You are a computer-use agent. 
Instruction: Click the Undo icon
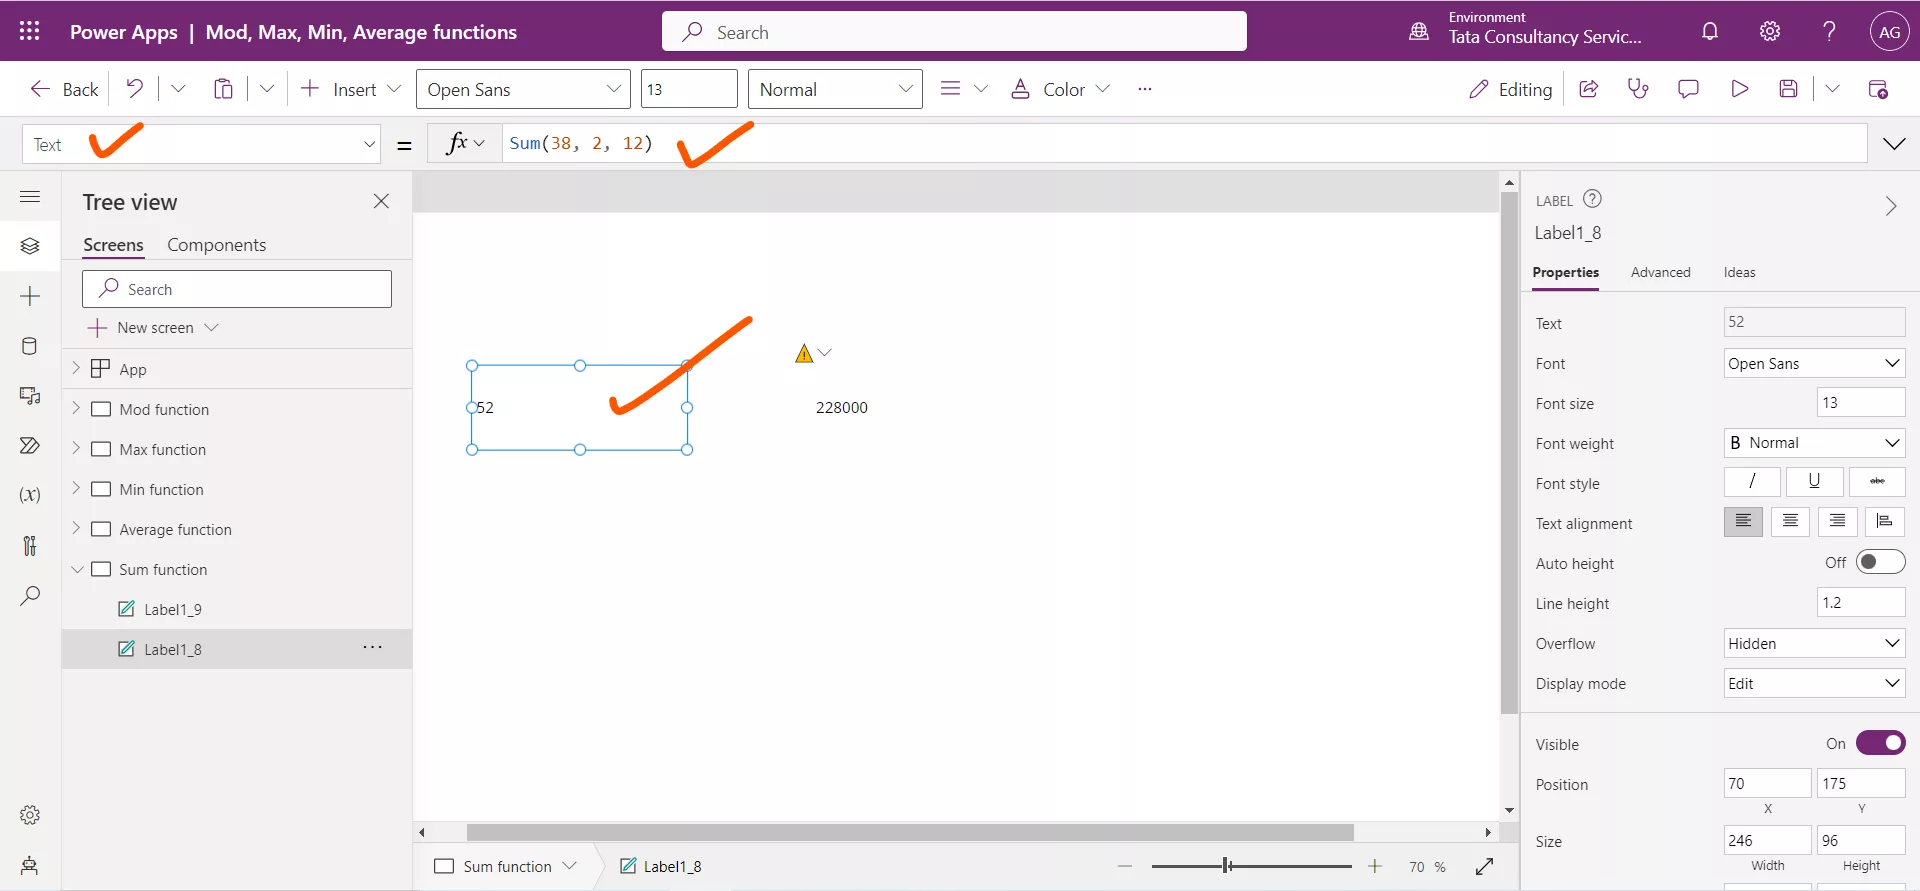(134, 88)
